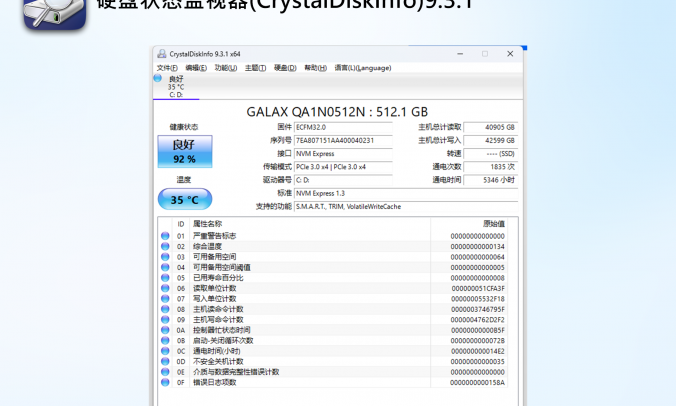Click status orb for attribute 02 综合温度
This screenshot has width=676, height=406.
click(165, 246)
